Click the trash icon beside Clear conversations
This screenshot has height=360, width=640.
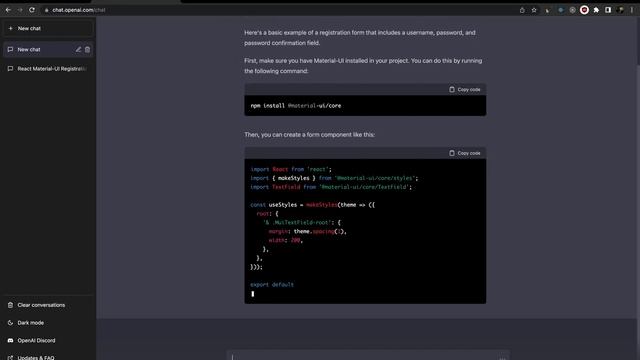click(10, 305)
